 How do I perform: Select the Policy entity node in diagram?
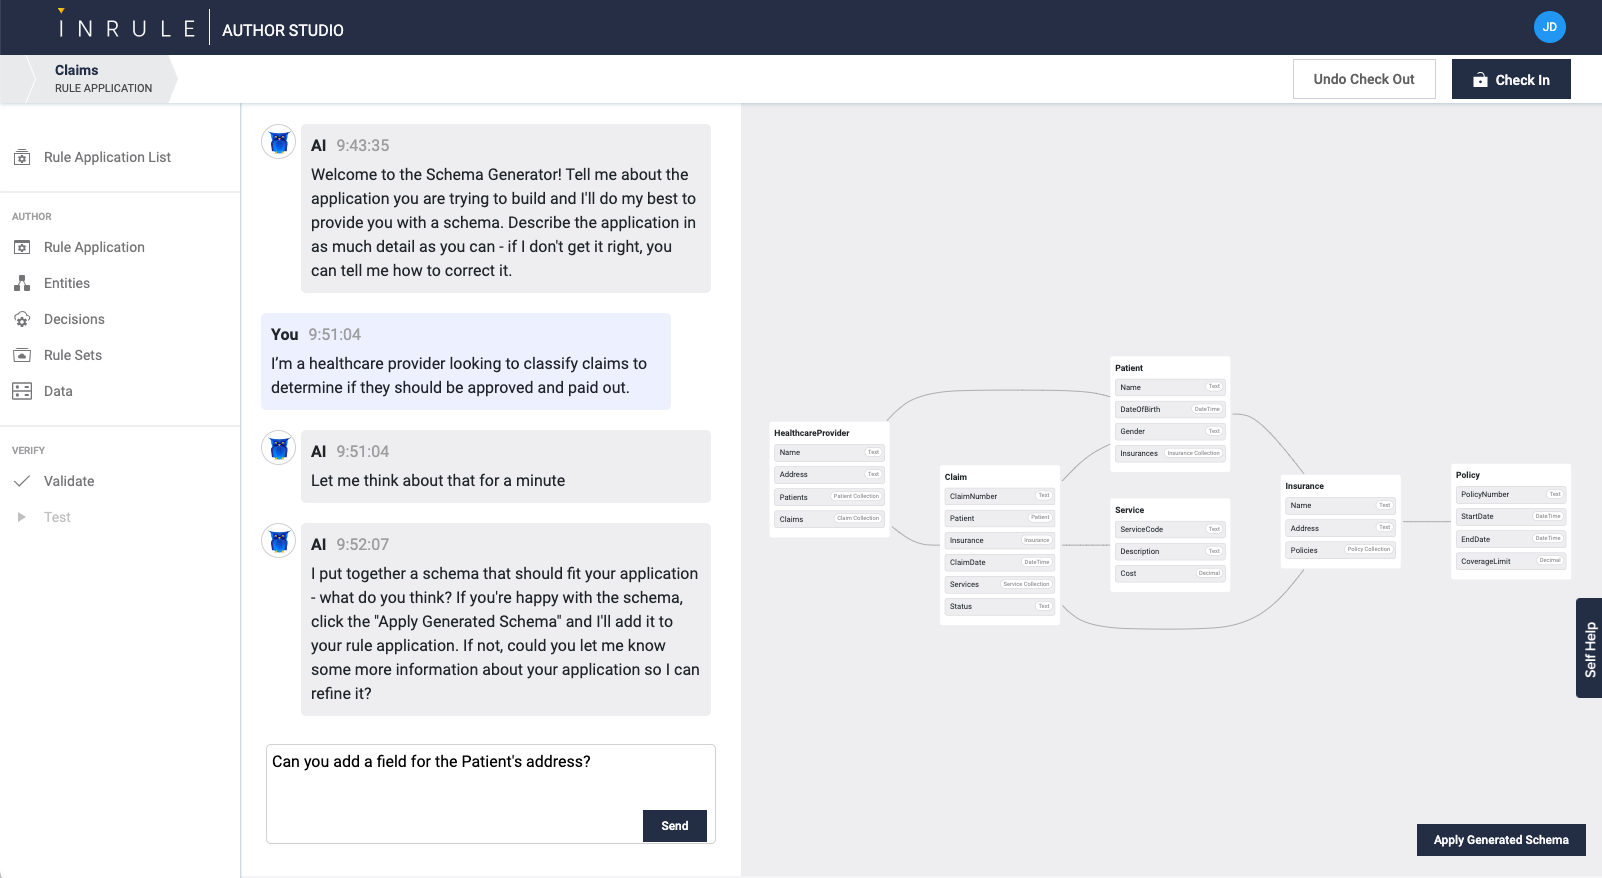(x=1468, y=475)
